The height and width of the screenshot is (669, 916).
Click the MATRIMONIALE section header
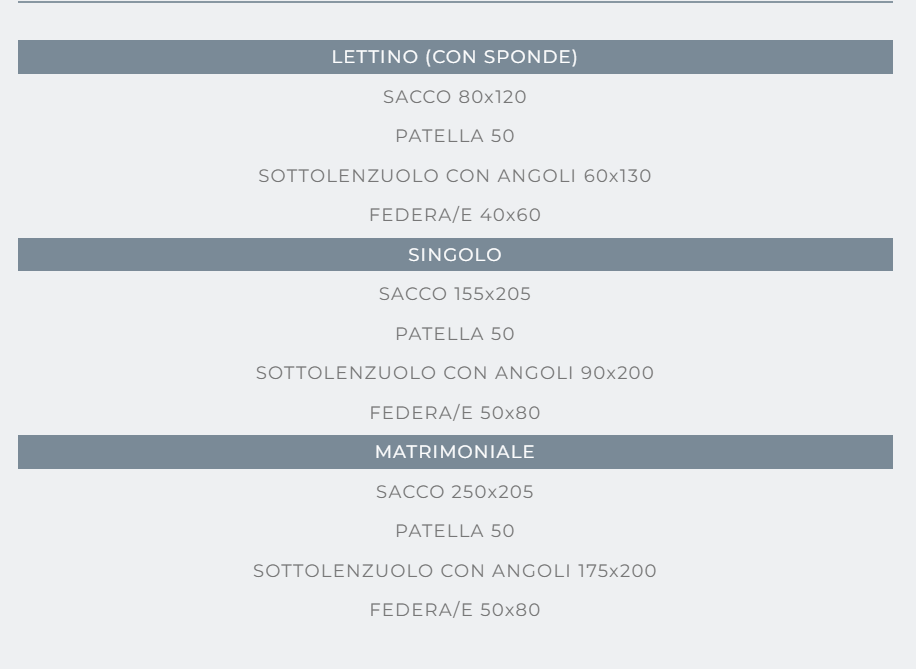coord(455,452)
